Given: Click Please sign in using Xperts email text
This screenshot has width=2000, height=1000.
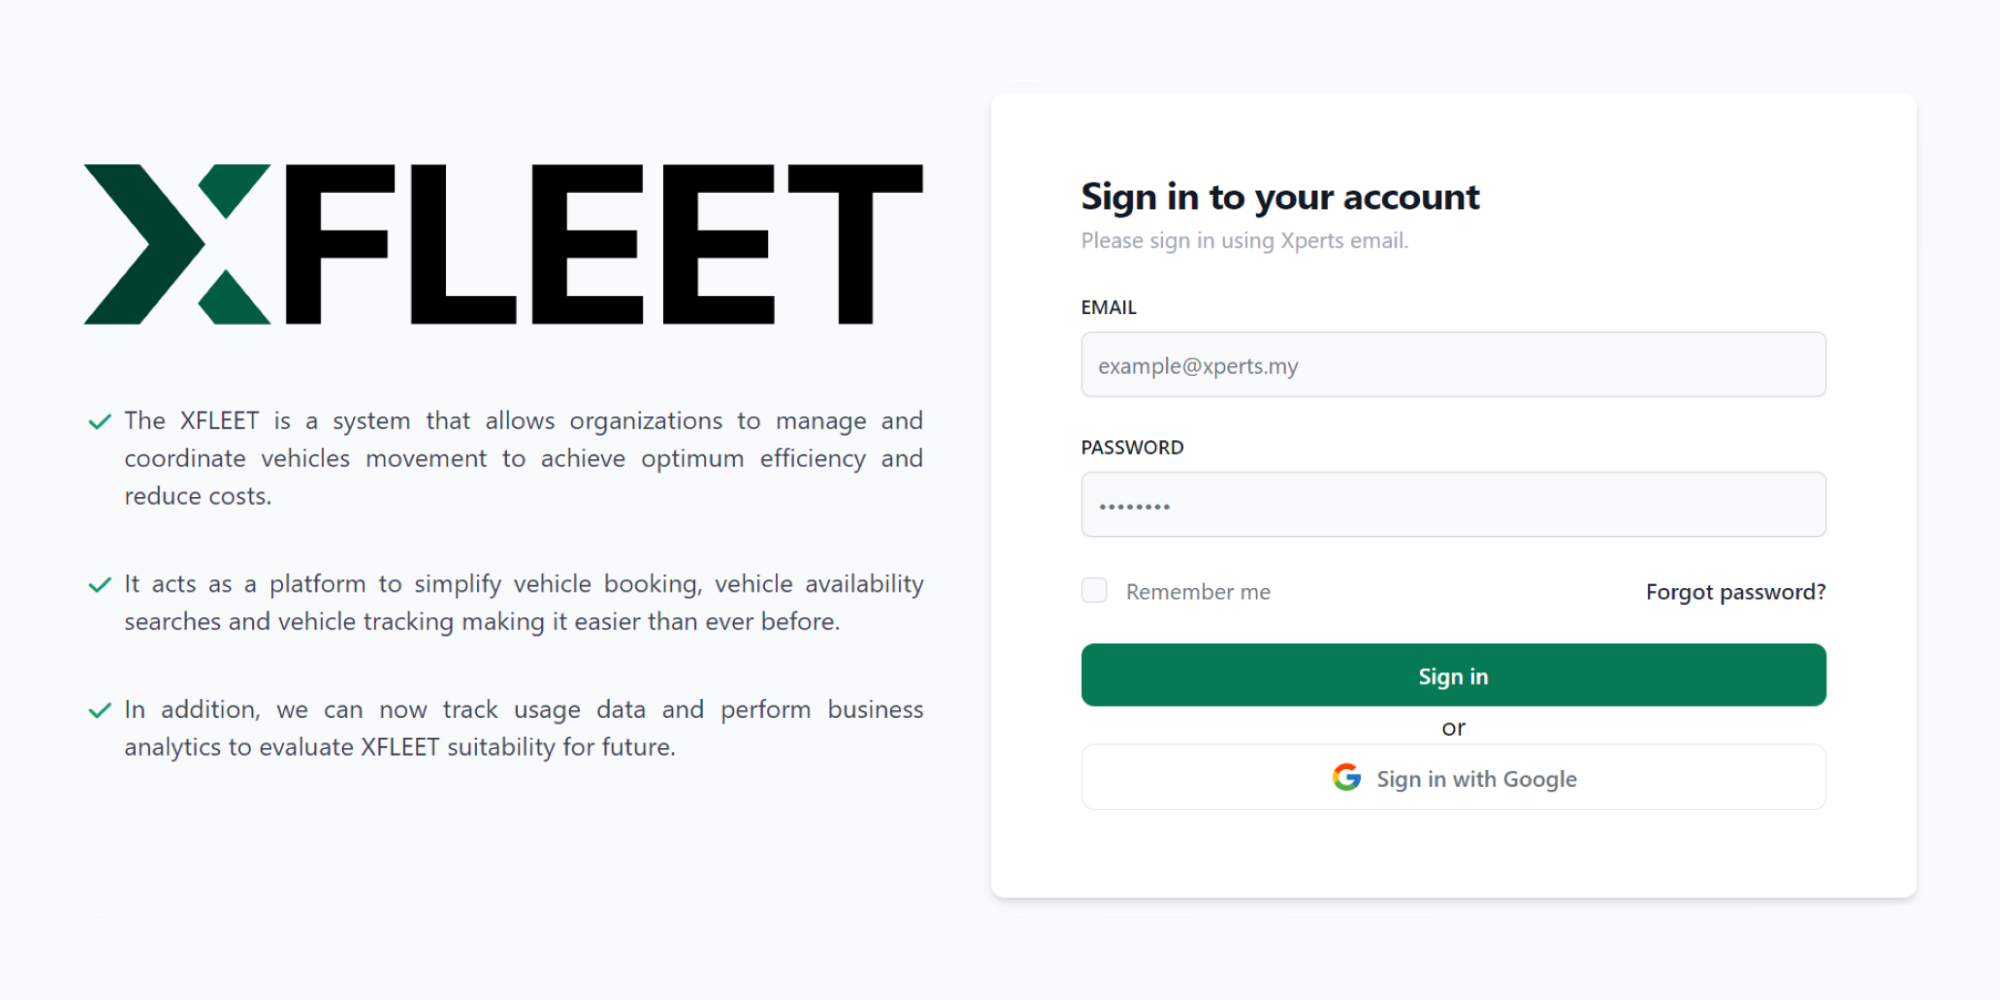Looking at the screenshot, I should [1244, 241].
